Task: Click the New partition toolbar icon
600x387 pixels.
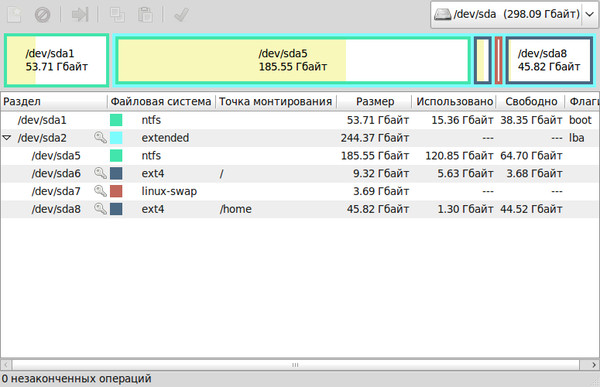Action: pos(15,15)
